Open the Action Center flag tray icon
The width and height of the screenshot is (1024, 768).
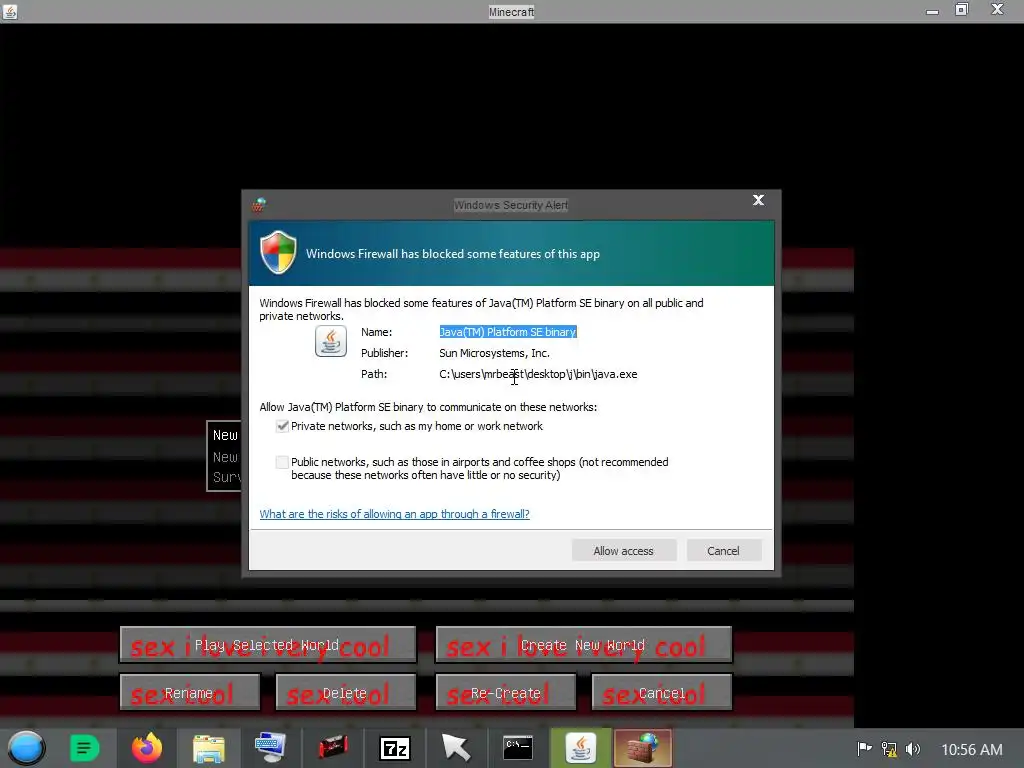tap(864, 749)
